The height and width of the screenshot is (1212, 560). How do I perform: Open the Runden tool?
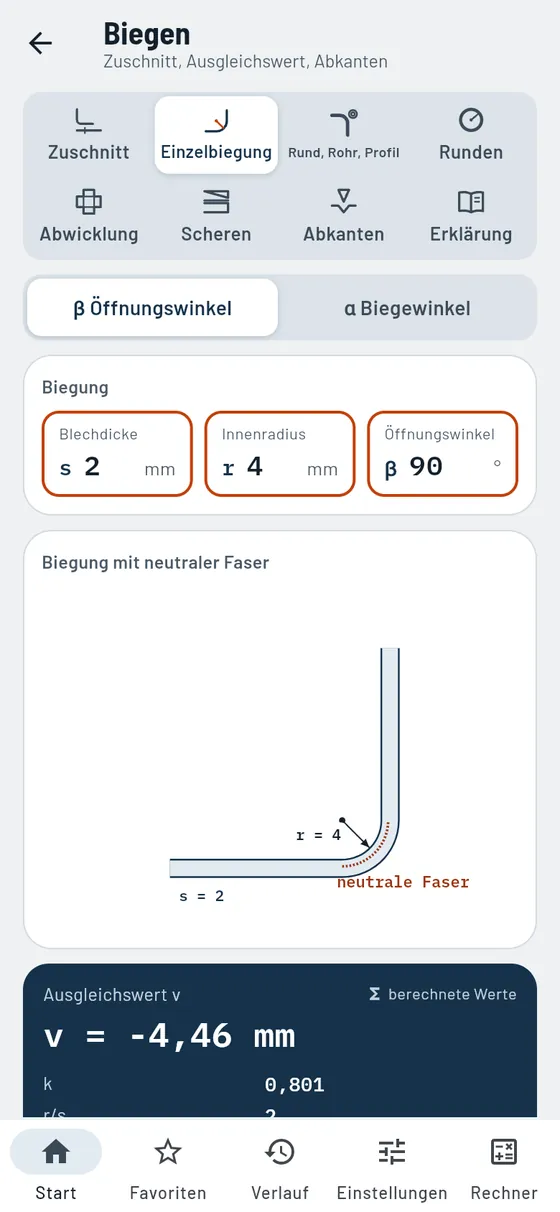(471, 135)
